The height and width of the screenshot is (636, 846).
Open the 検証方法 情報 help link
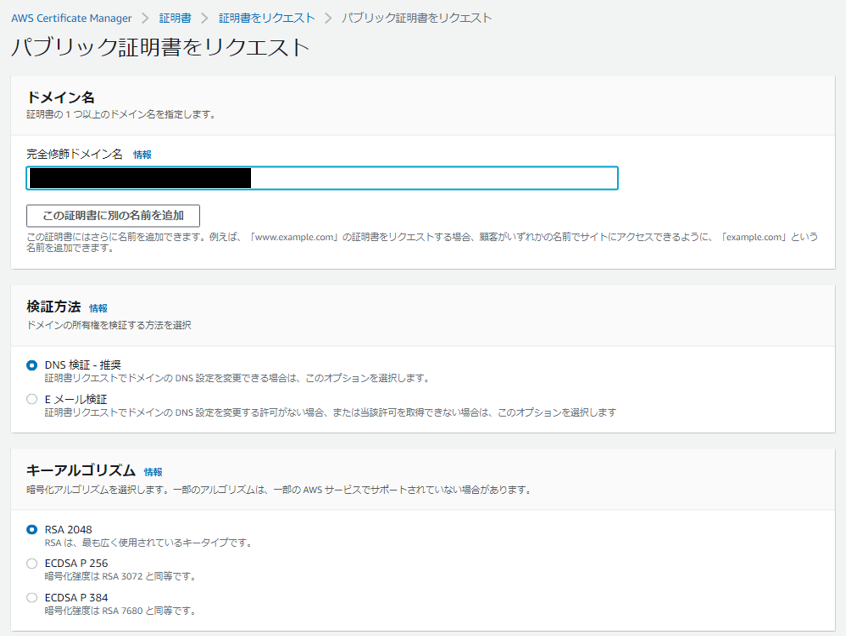pos(99,309)
